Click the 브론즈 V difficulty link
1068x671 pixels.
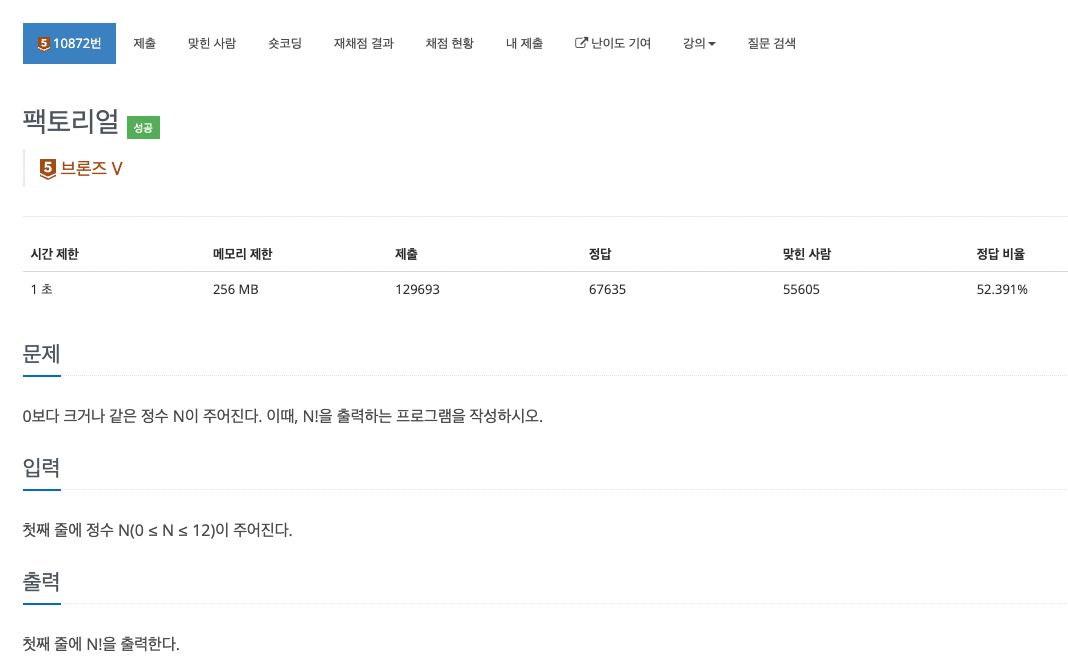coord(91,168)
